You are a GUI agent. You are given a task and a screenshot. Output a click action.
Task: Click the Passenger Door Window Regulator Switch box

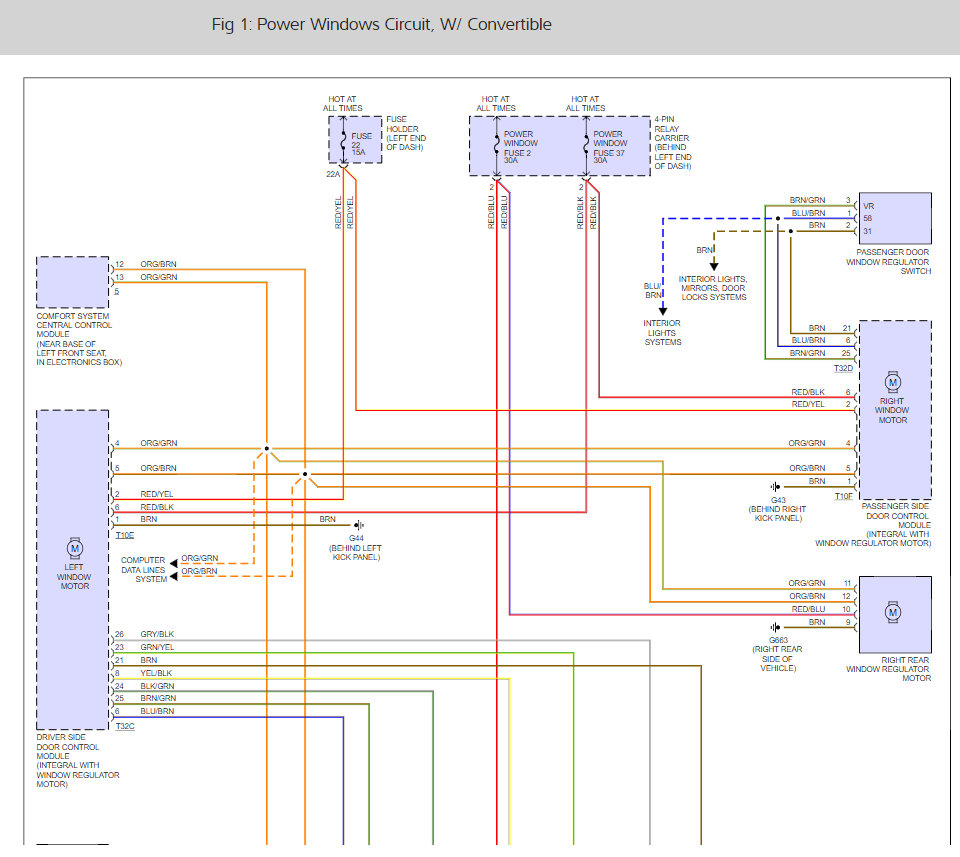(895, 219)
